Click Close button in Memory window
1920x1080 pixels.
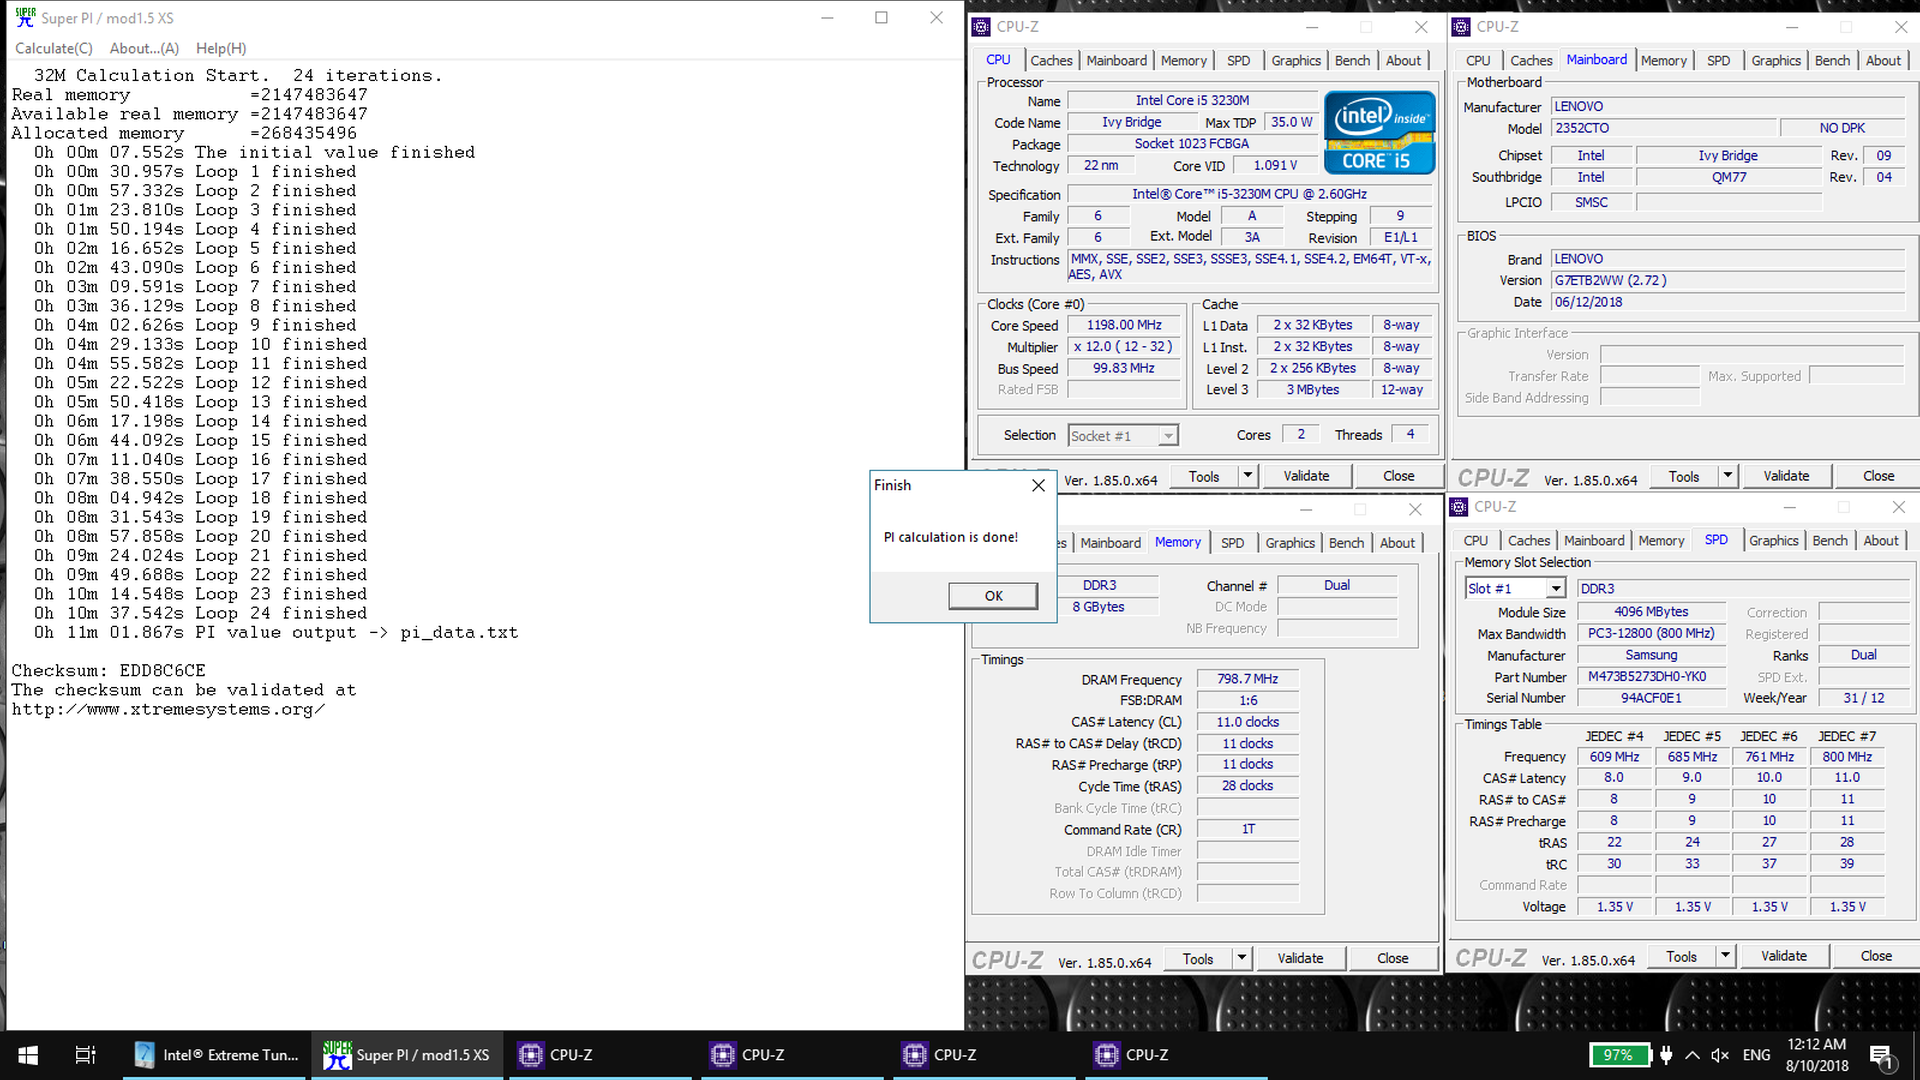[1392, 959]
